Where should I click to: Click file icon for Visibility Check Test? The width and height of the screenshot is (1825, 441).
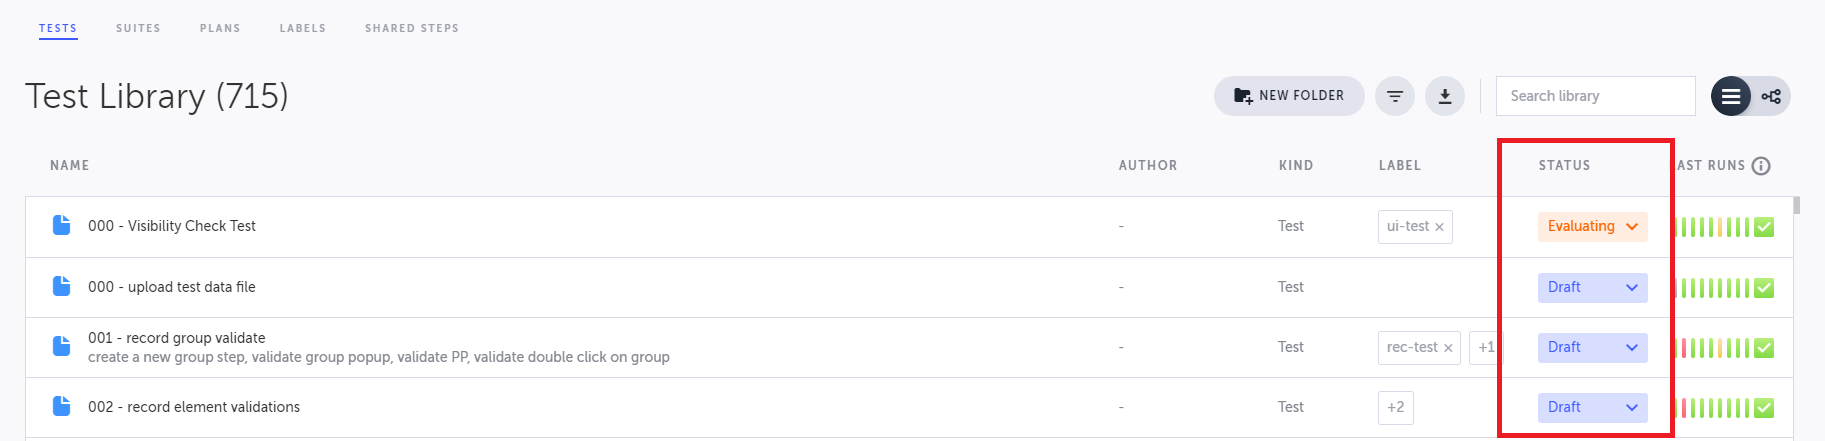pos(62,225)
